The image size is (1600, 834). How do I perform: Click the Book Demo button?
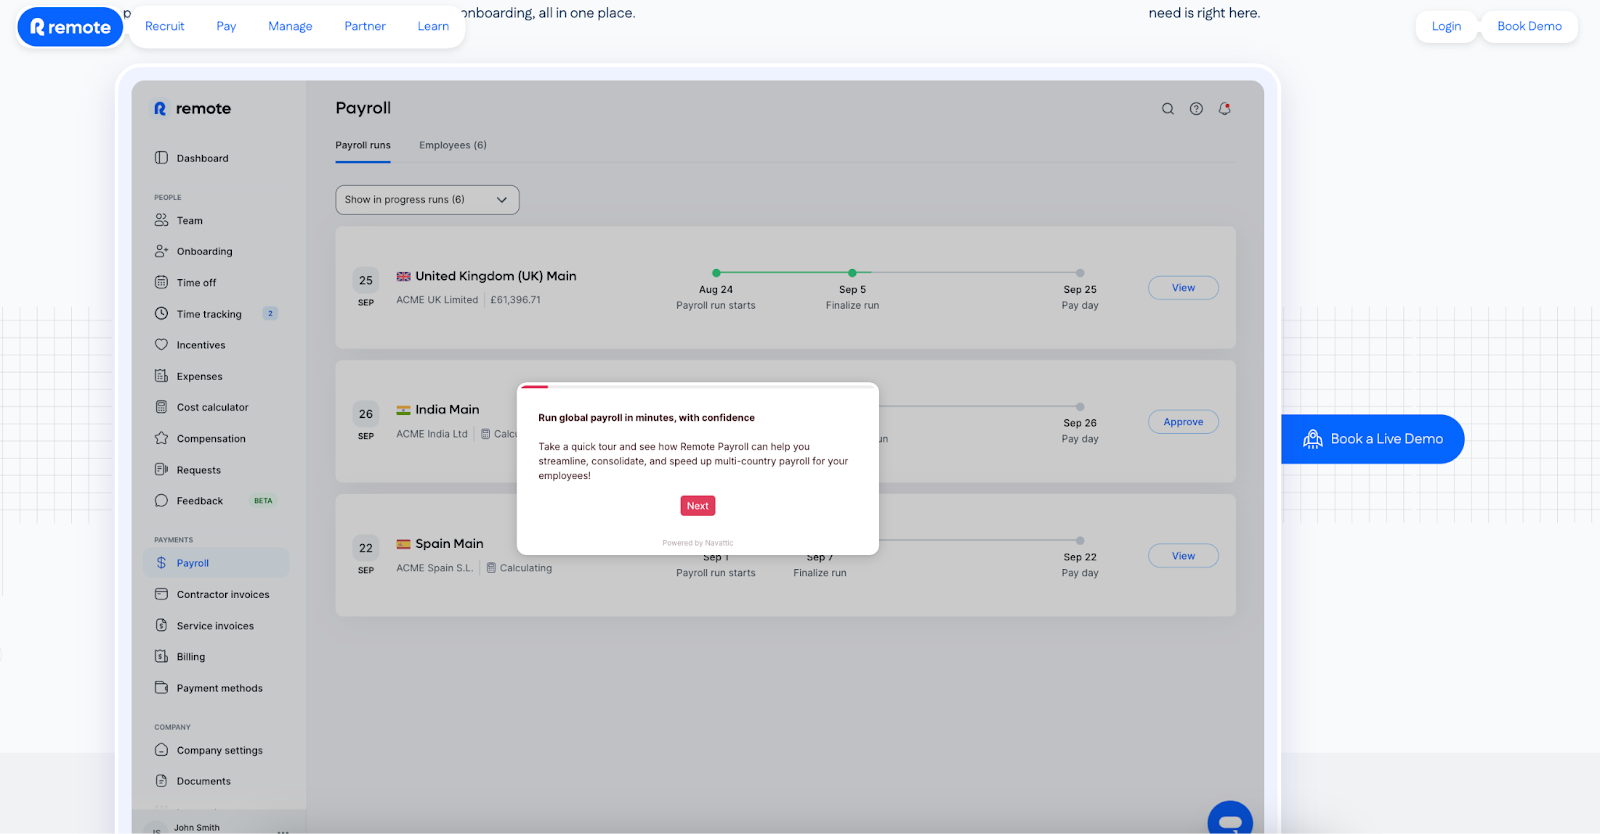tap(1529, 27)
